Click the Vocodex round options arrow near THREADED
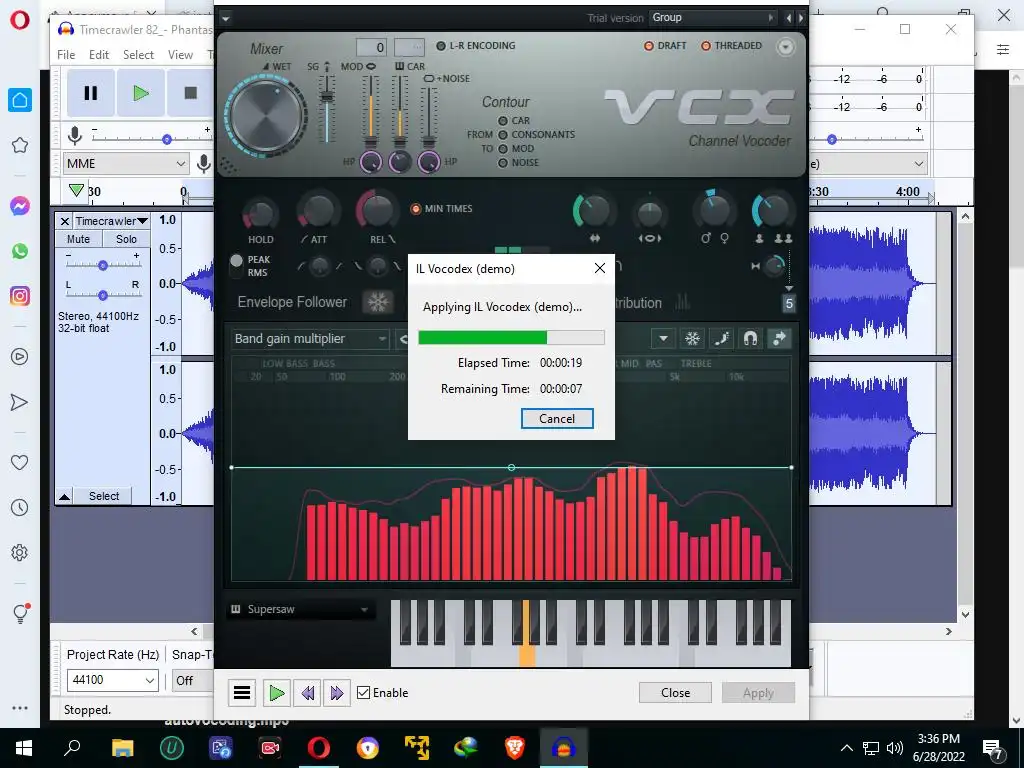 (786, 46)
